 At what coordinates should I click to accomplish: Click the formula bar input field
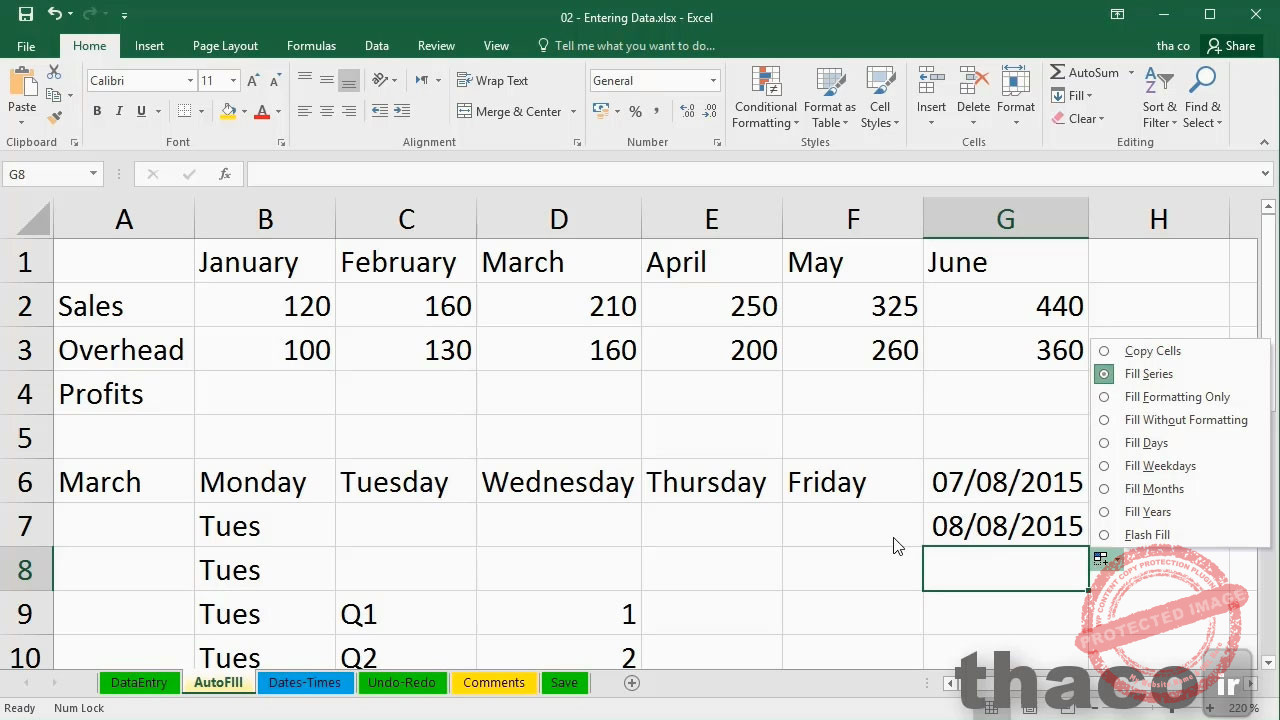750,174
